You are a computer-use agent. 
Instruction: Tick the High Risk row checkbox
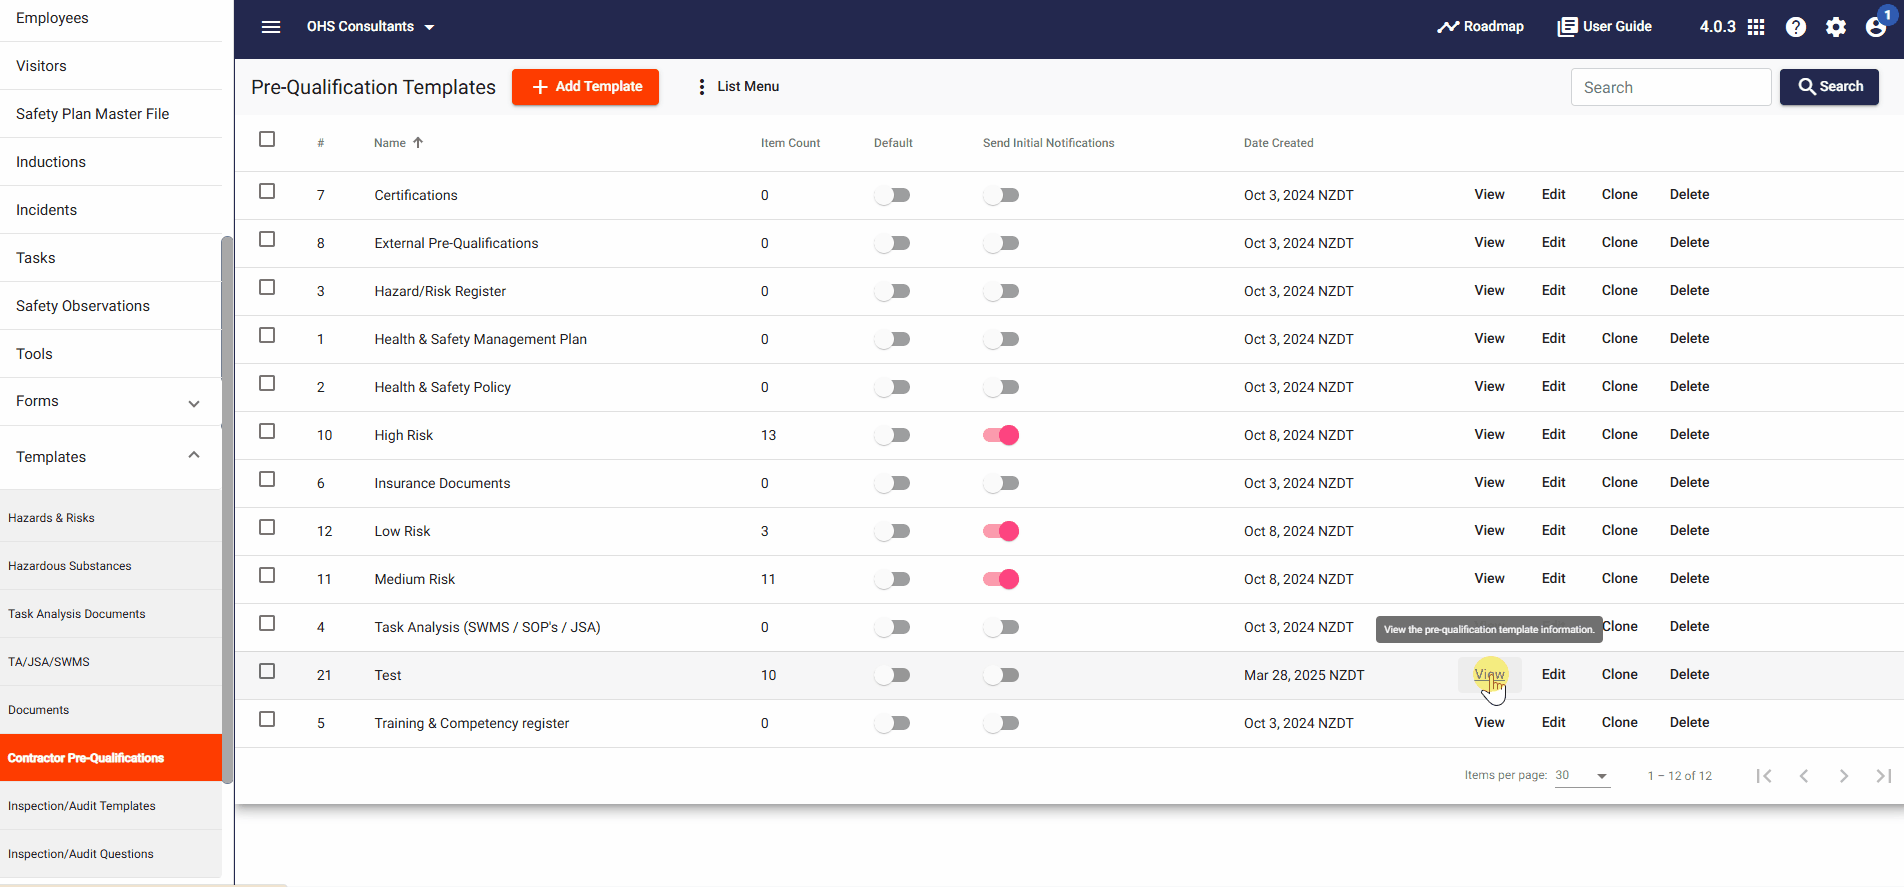click(267, 431)
